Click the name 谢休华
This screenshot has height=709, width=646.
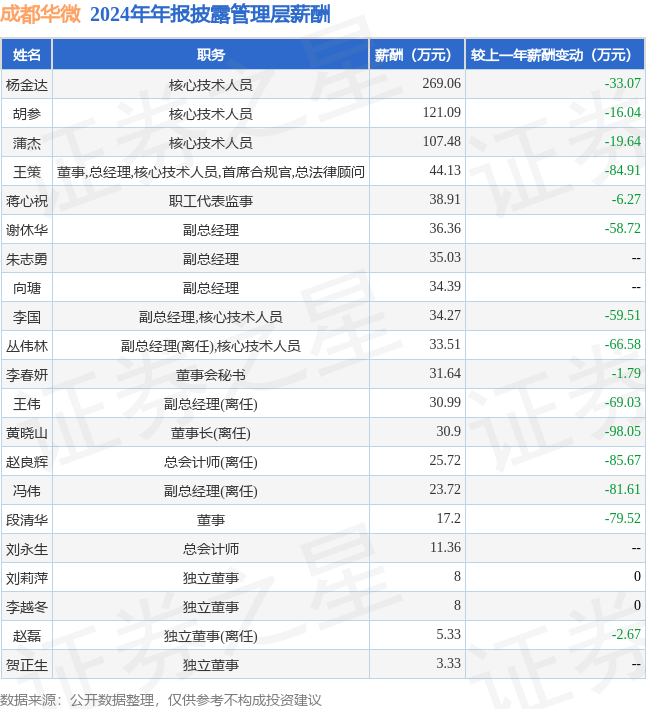(27, 230)
